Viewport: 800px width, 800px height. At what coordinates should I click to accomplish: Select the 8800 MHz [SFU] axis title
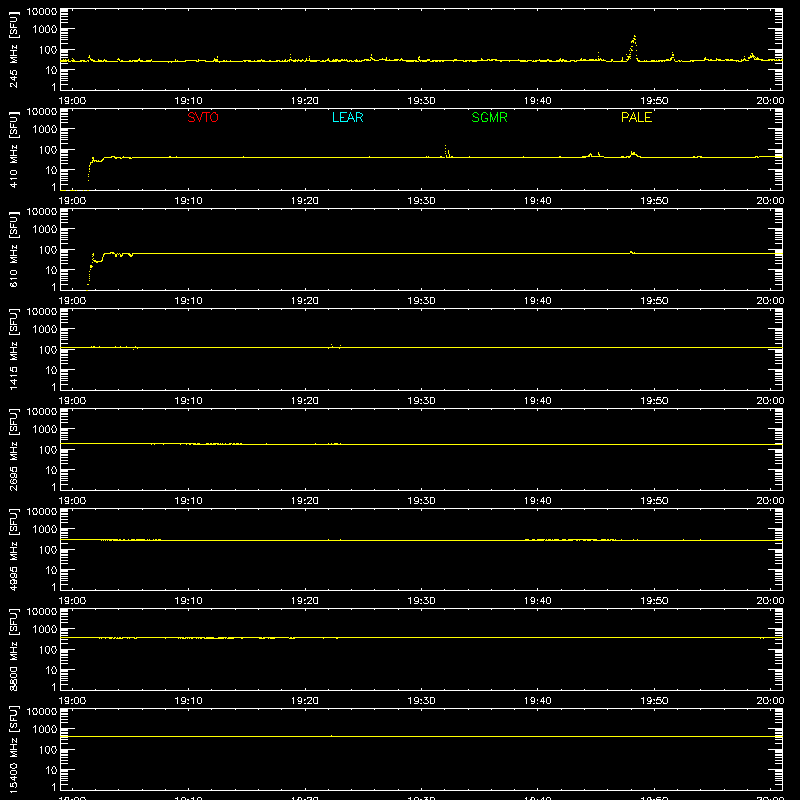14,649
